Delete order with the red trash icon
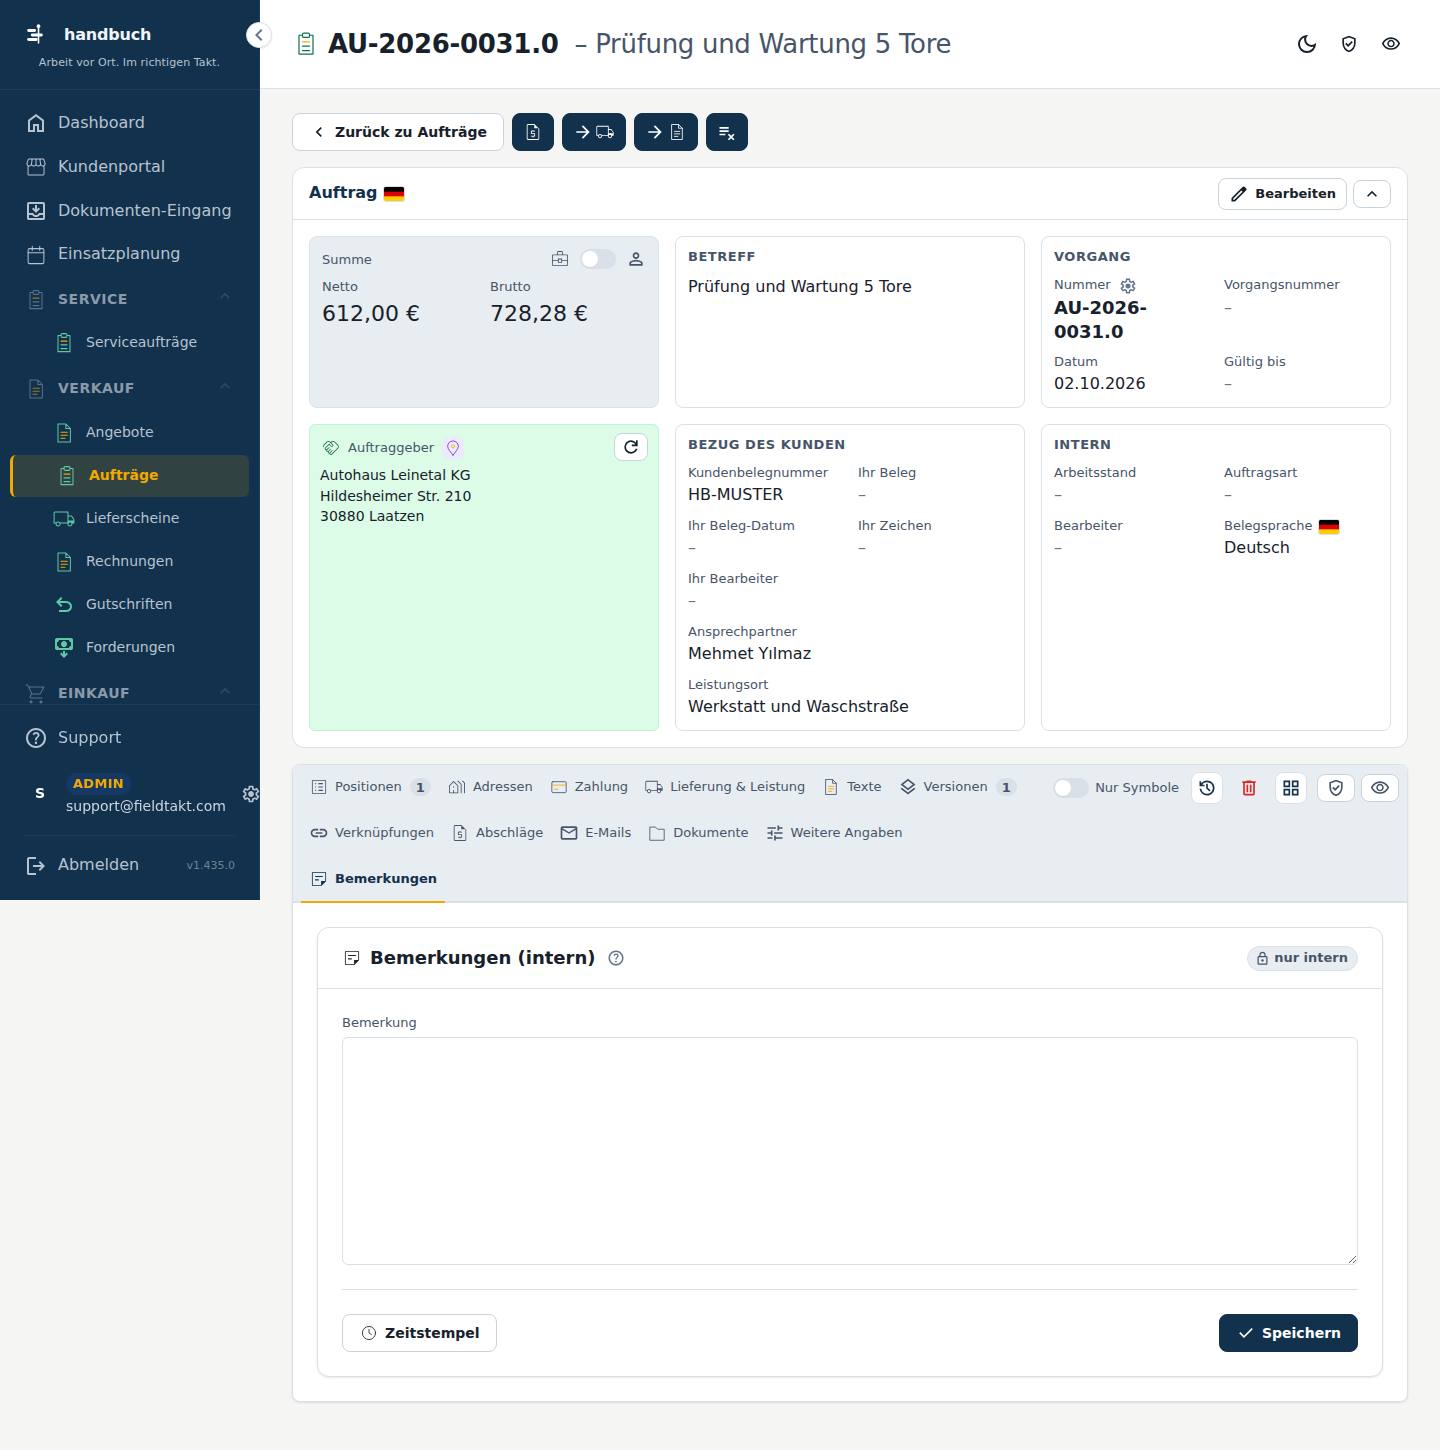 coord(1249,788)
